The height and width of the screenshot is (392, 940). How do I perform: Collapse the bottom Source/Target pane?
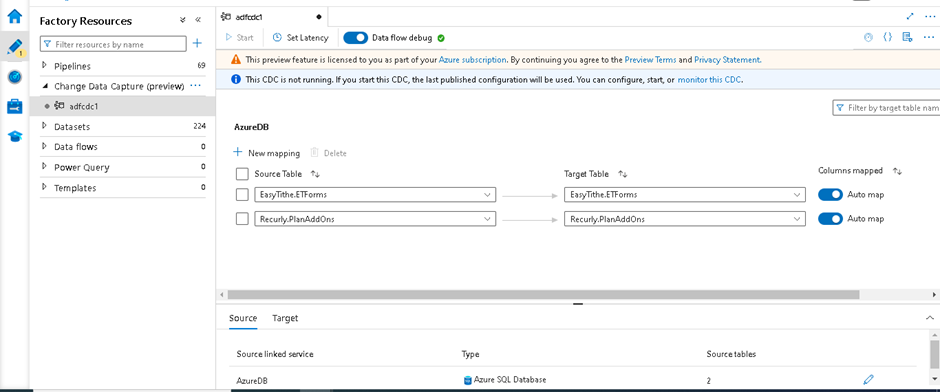point(930,318)
